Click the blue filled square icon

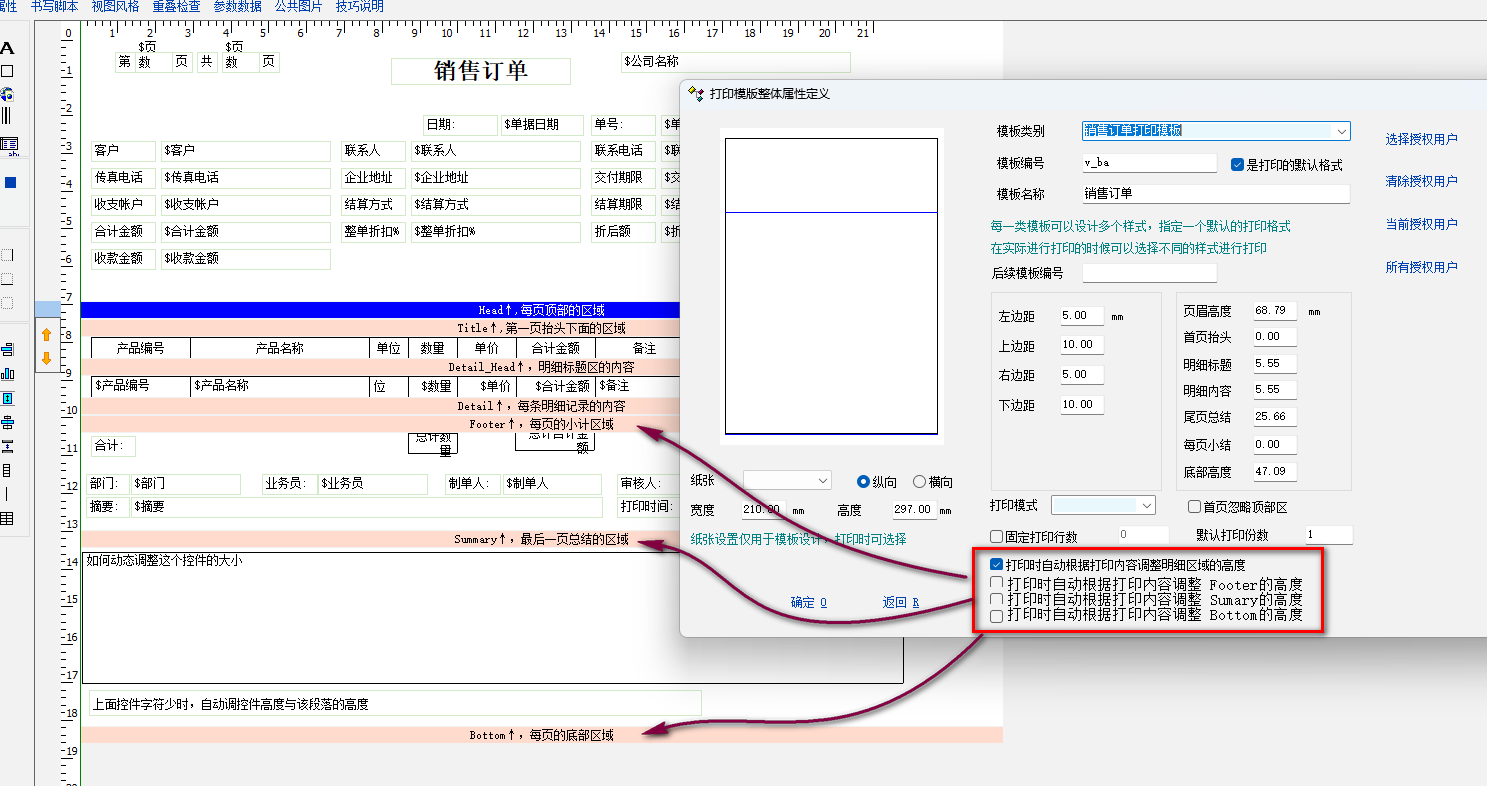coord(10,183)
